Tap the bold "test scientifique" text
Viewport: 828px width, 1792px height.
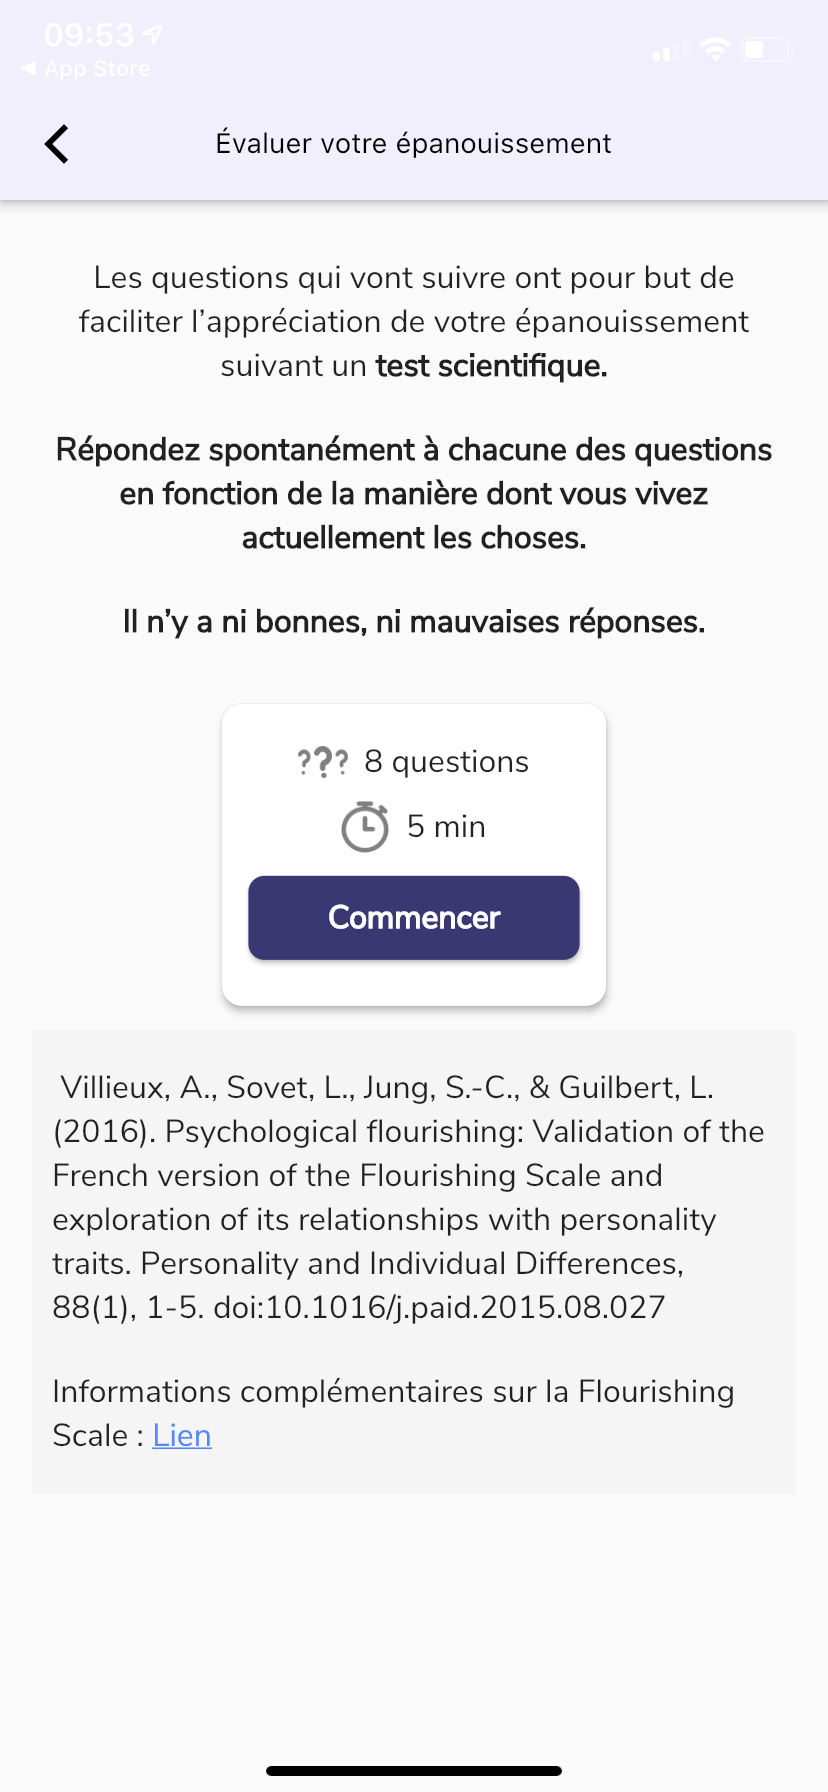pos(491,366)
